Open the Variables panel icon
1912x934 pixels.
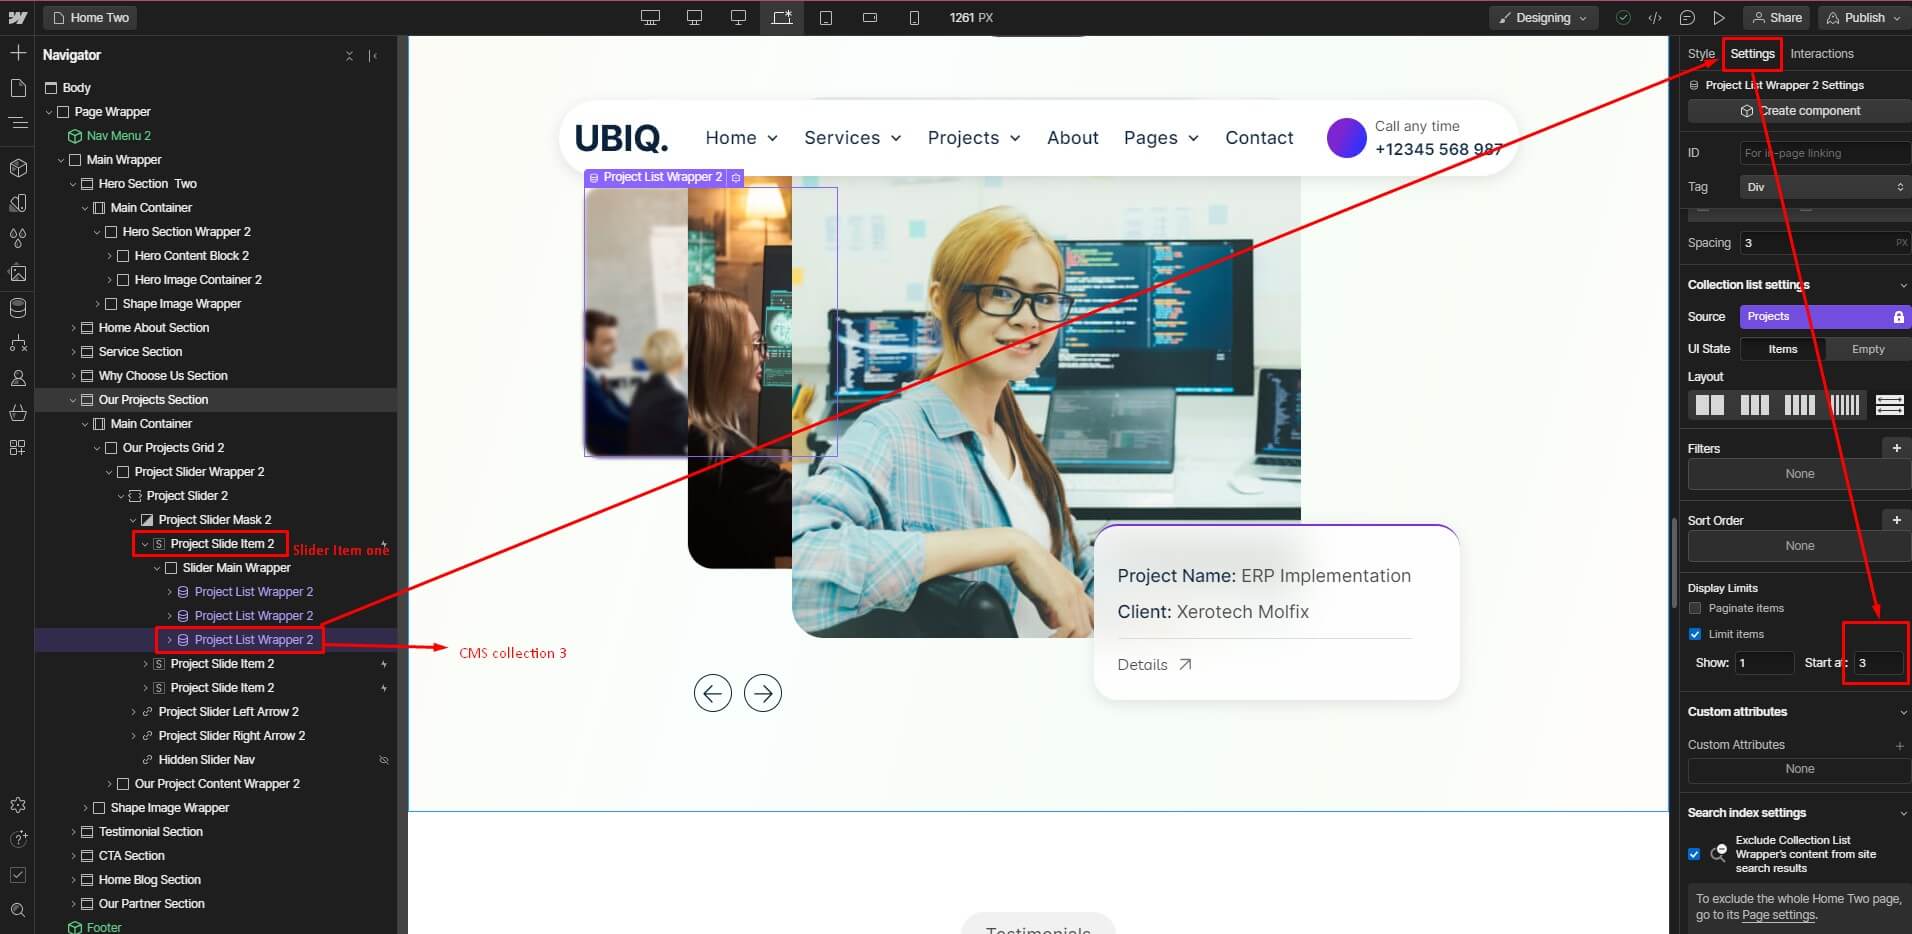(x=18, y=238)
